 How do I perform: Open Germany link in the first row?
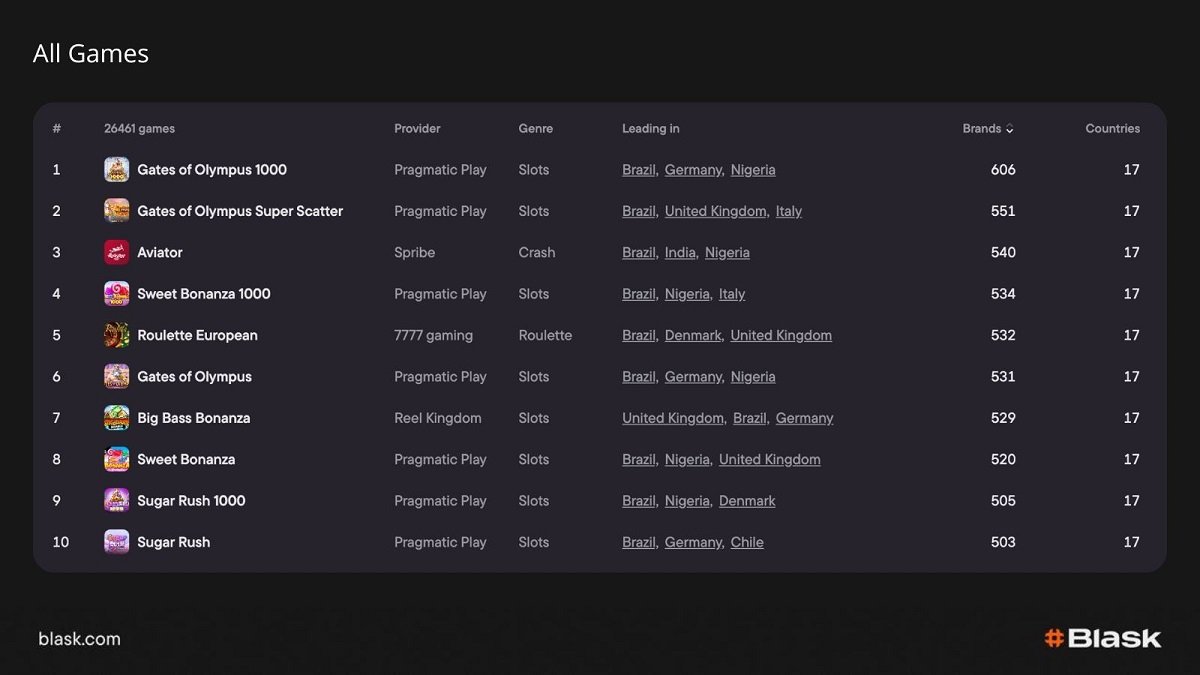coord(693,170)
